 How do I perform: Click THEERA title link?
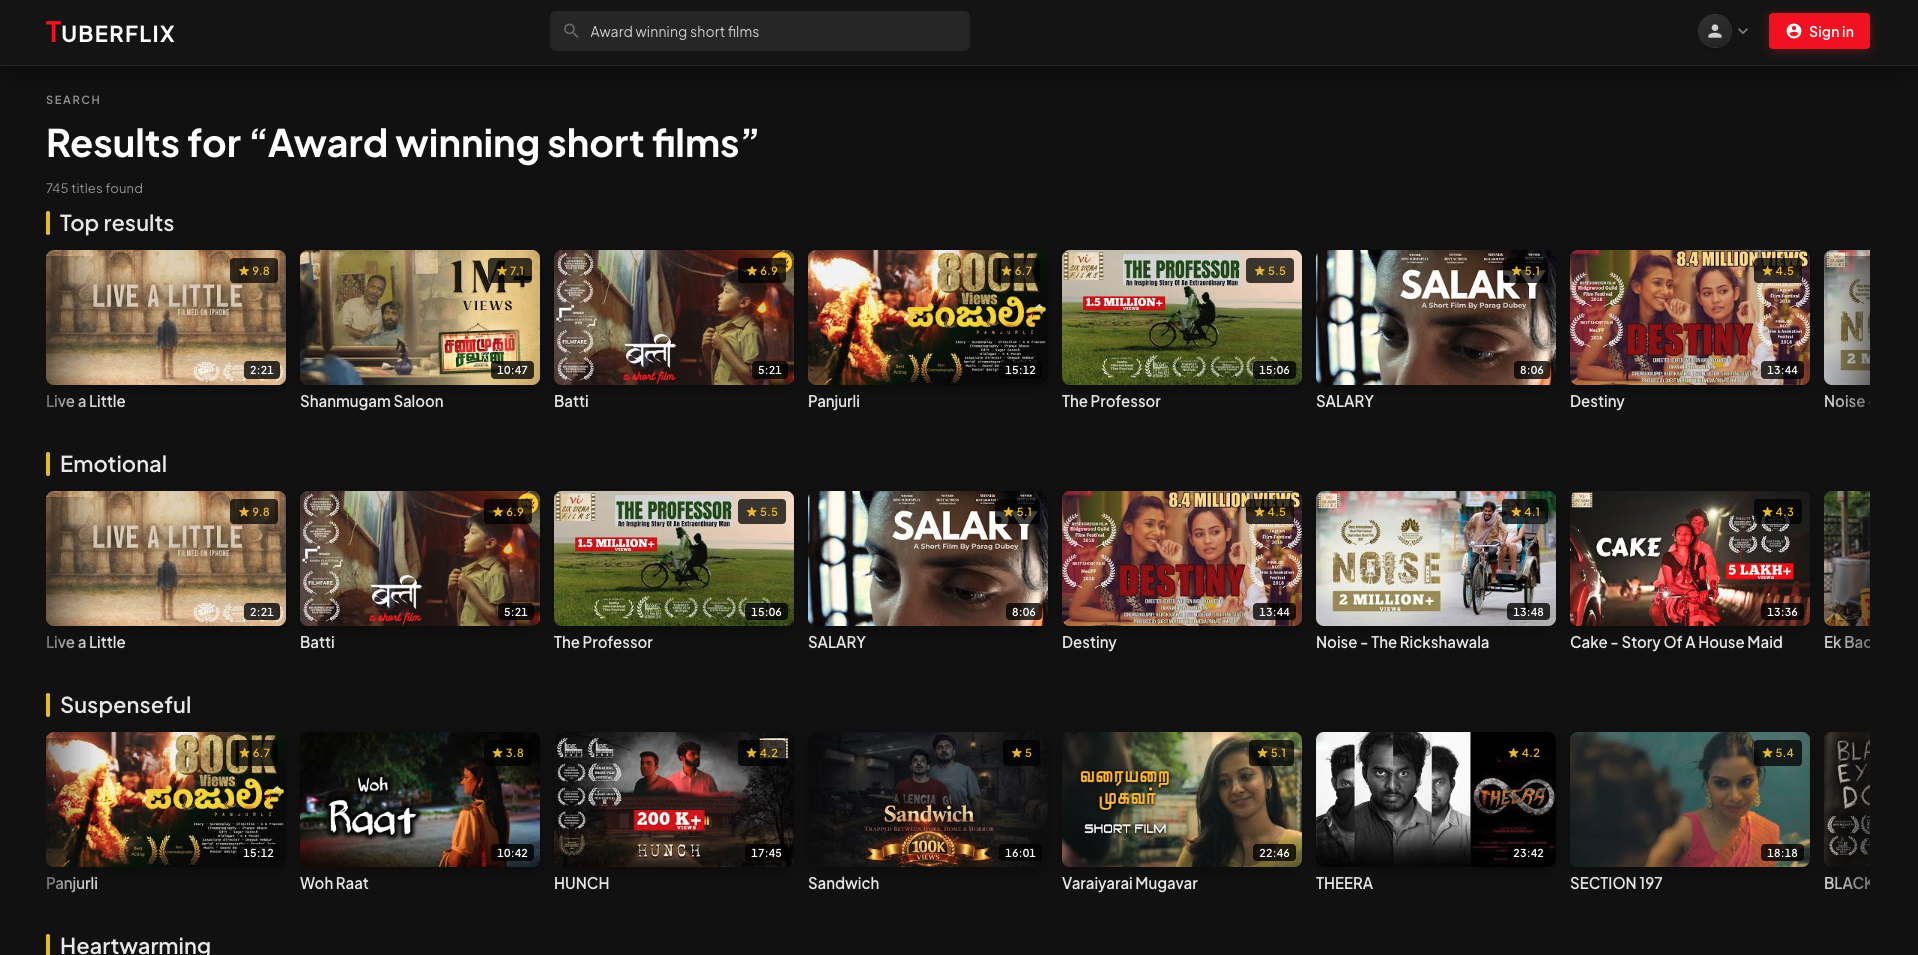[x=1344, y=883]
